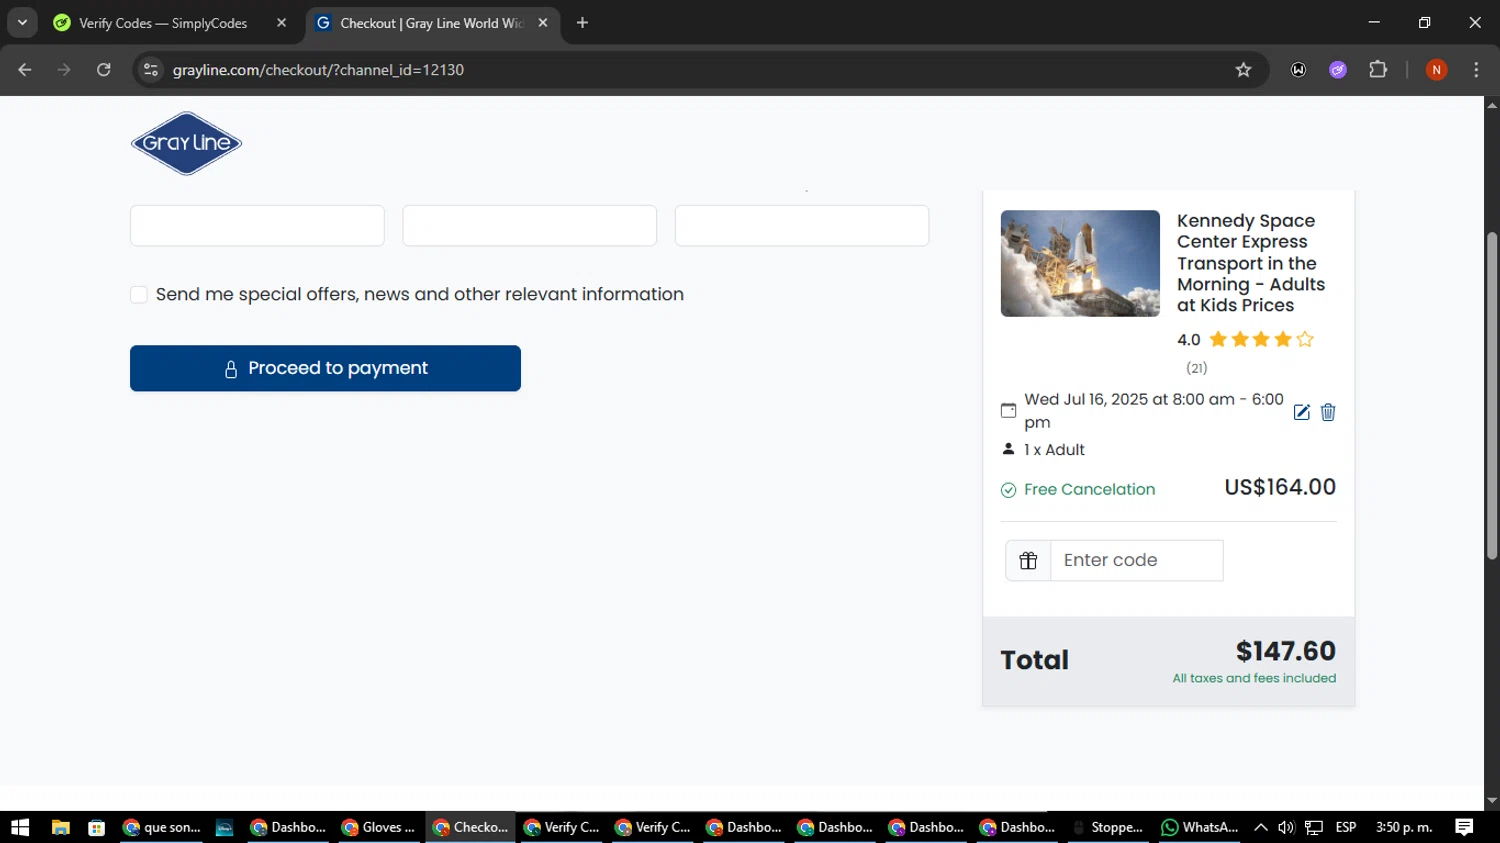Switch ESP input language indicator
This screenshot has width=1500, height=843.
click(x=1346, y=827)
